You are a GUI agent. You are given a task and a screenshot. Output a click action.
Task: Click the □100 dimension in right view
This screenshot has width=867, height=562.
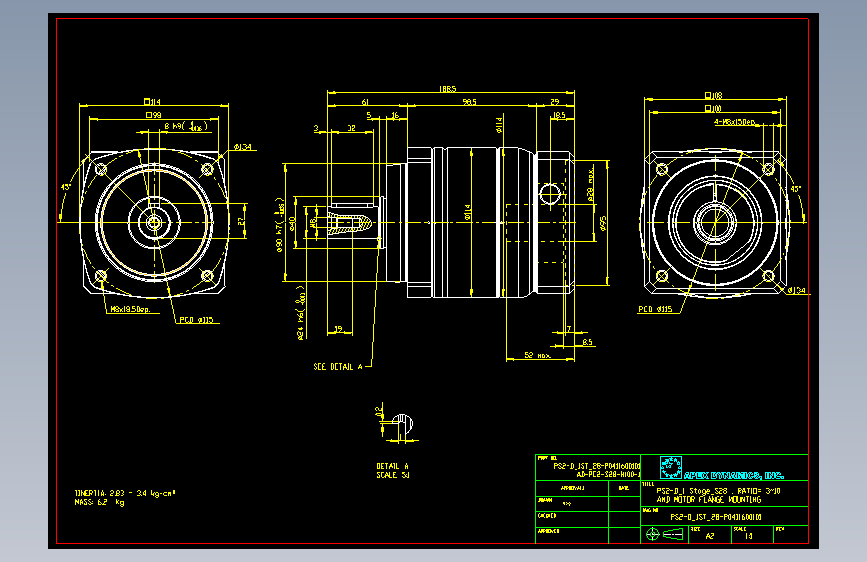pos(713,108)
